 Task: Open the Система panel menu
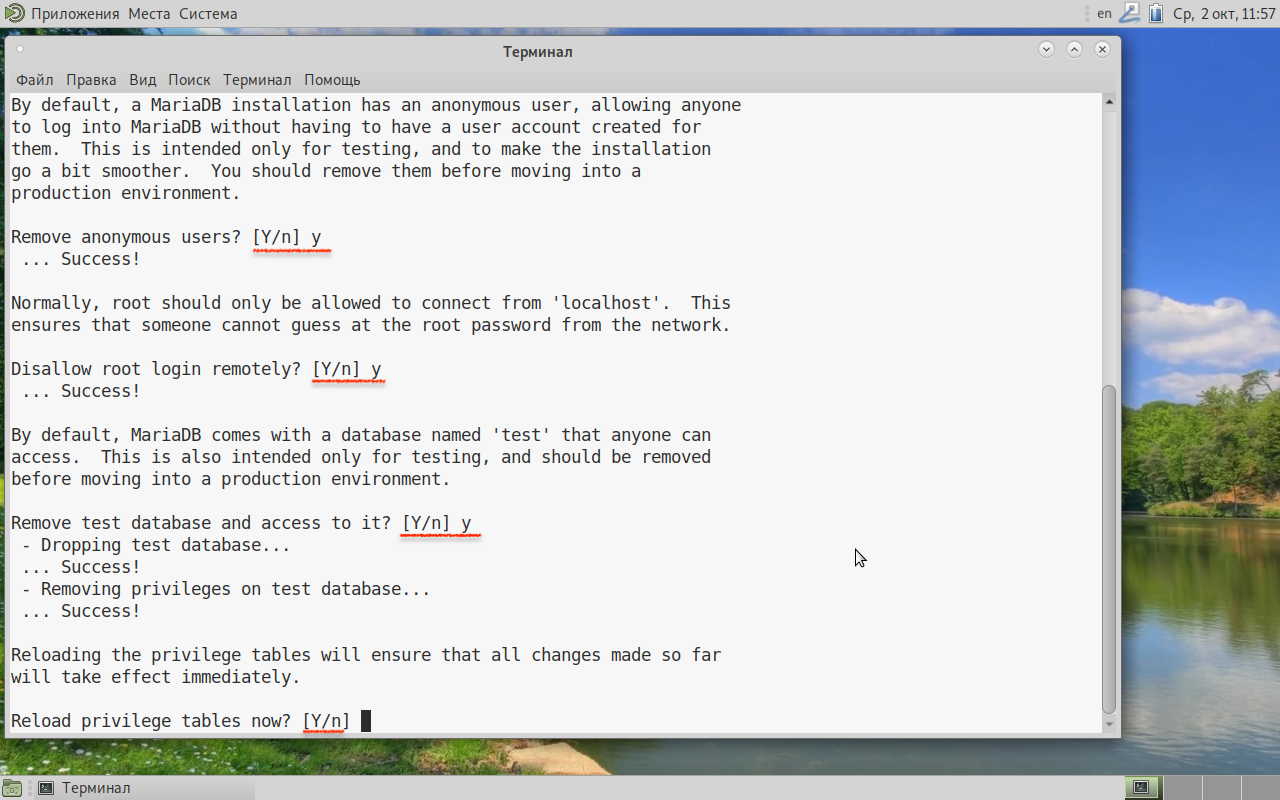pos(208,14)
